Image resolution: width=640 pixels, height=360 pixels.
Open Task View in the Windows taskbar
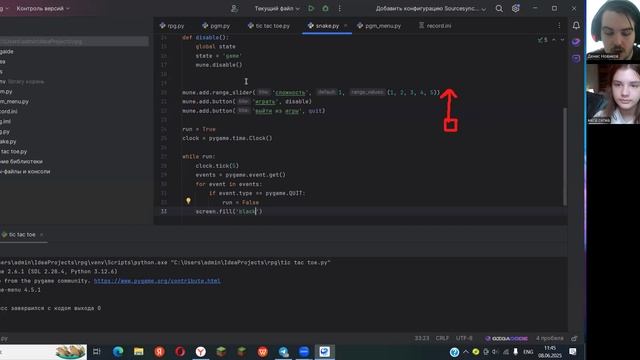click(x=97, y=351)
